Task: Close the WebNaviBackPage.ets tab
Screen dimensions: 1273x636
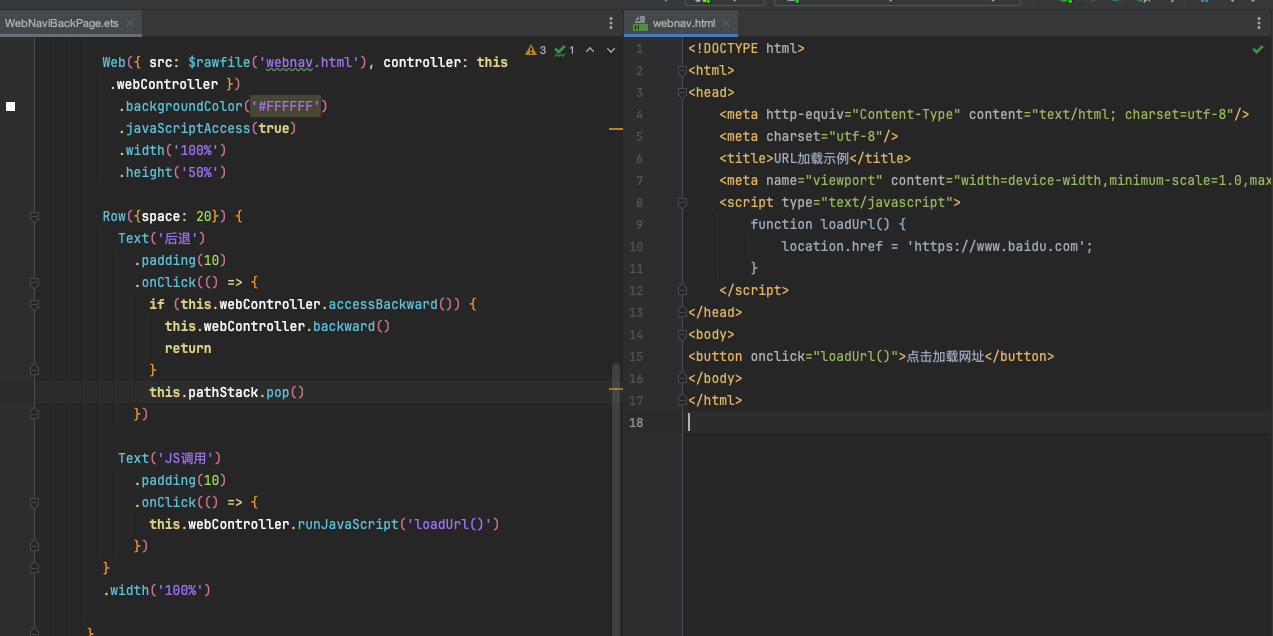Action: coord(131,23)
